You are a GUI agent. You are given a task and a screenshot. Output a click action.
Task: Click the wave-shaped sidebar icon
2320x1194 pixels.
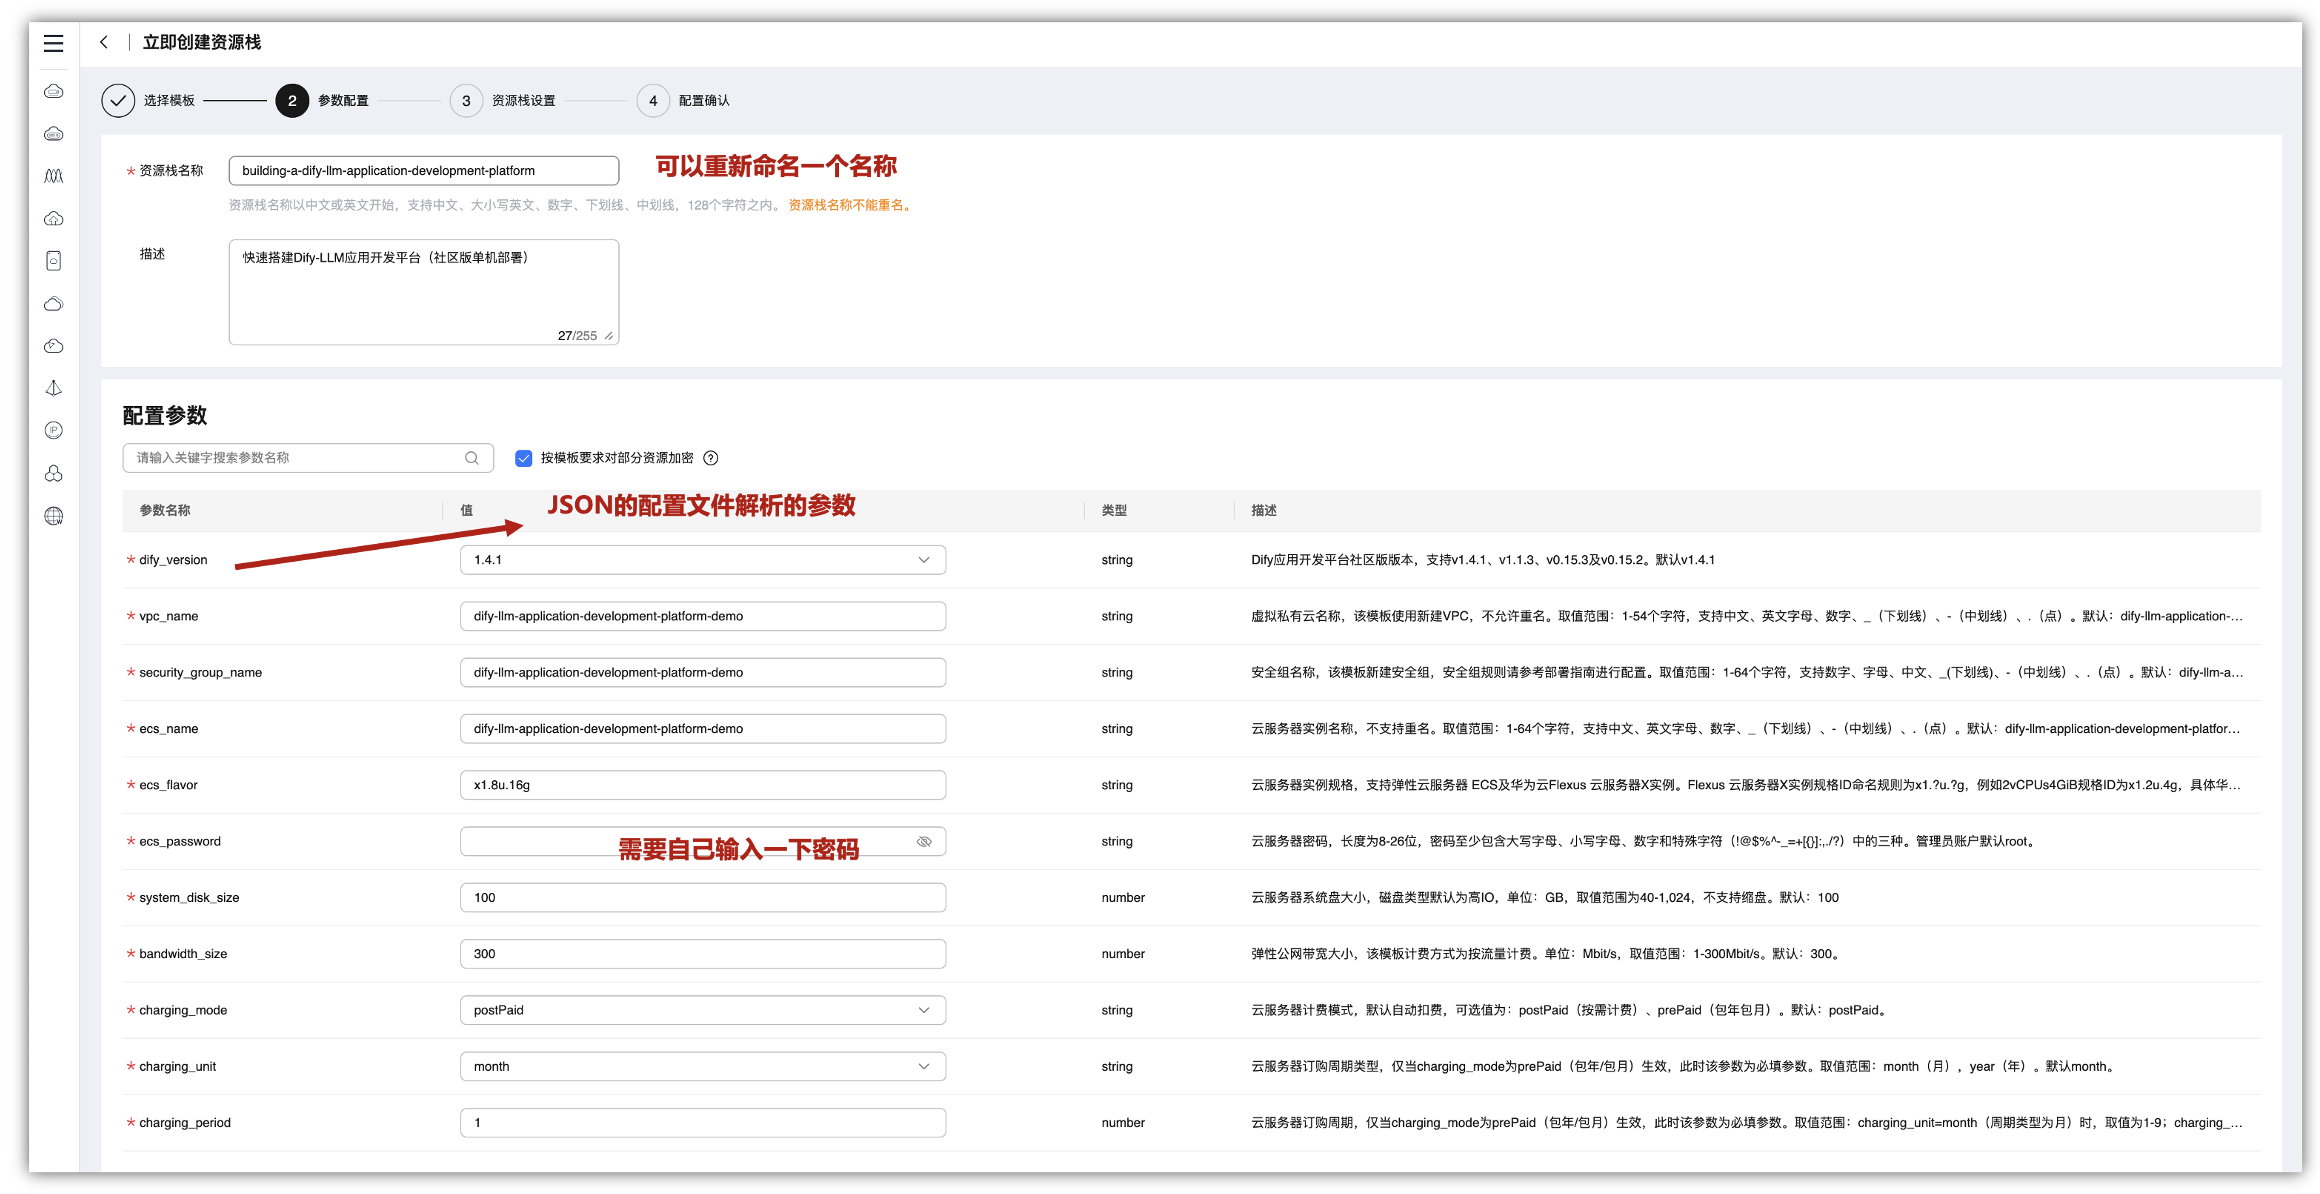tap(54, 176)
